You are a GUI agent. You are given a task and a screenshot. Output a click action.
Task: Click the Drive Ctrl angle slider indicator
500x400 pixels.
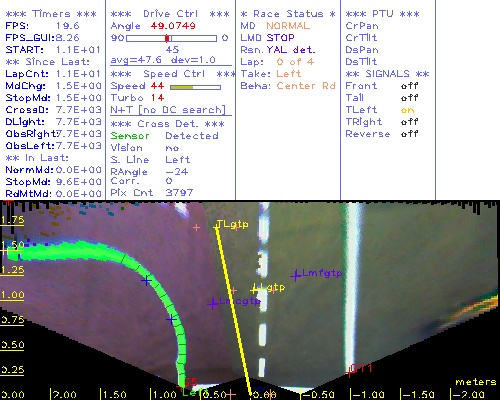click(167, 38)
